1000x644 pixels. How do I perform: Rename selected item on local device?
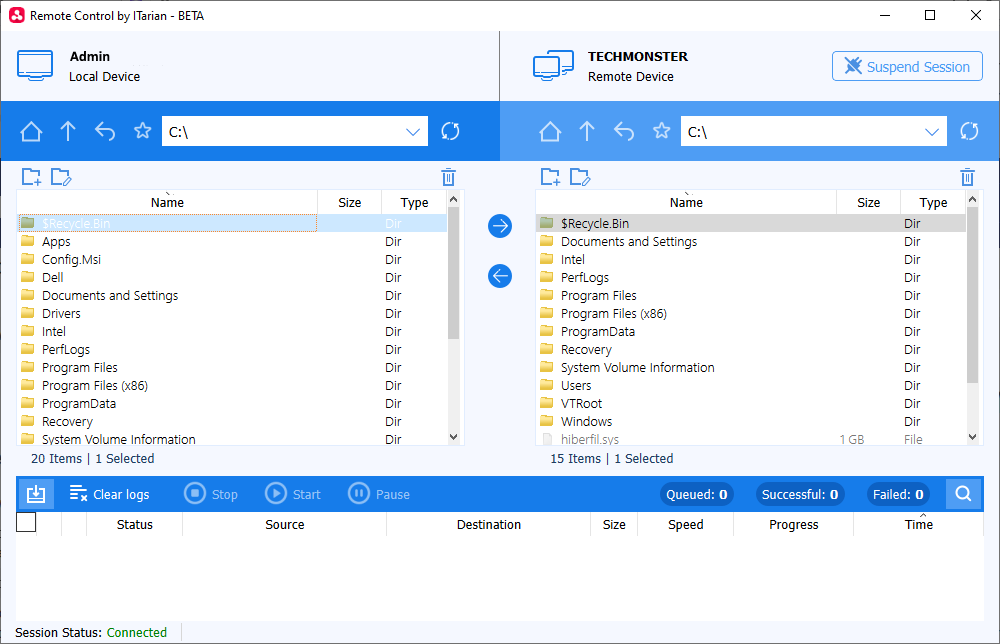coord(61,177)
